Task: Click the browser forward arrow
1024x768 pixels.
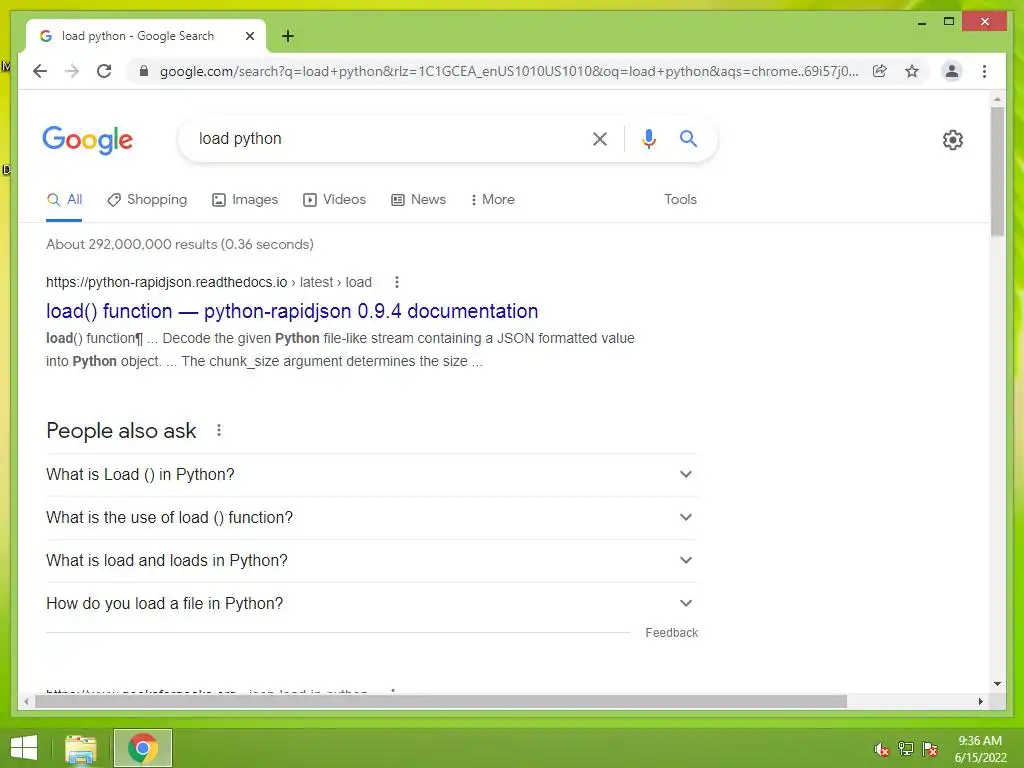Action: coord(72,71)
